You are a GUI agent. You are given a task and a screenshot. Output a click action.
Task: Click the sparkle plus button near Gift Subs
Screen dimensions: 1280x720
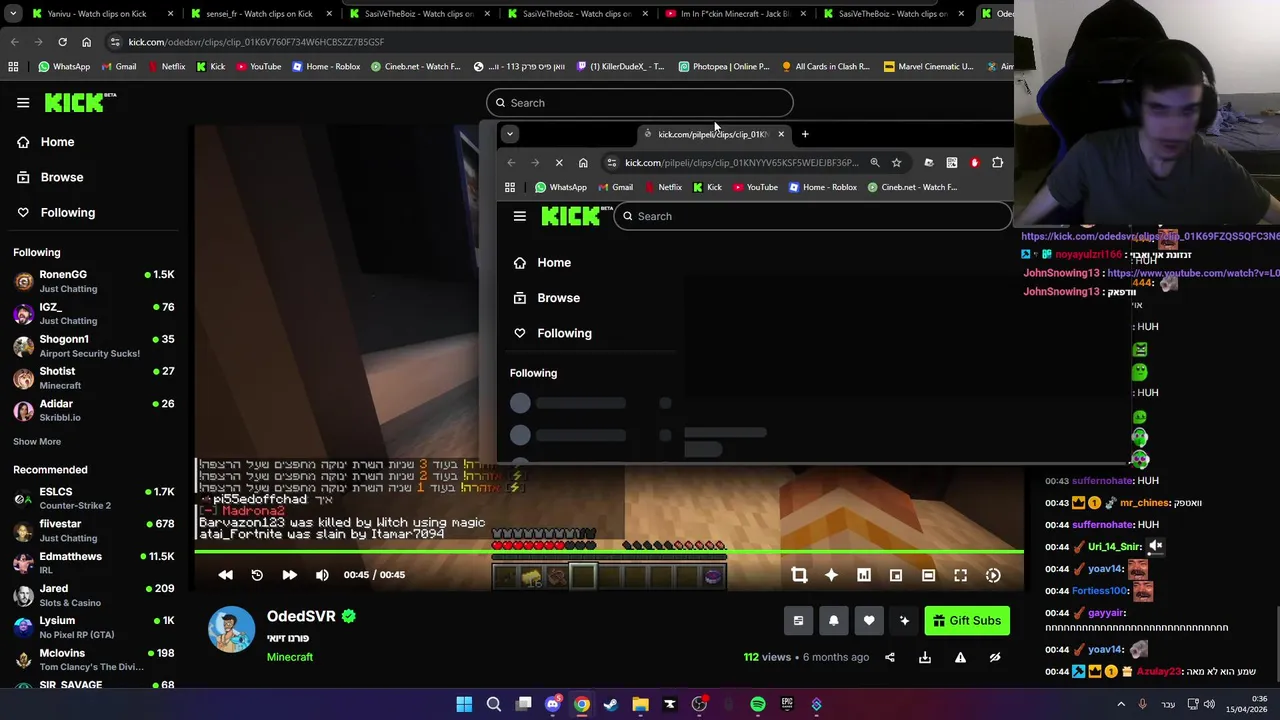[904, 621]
